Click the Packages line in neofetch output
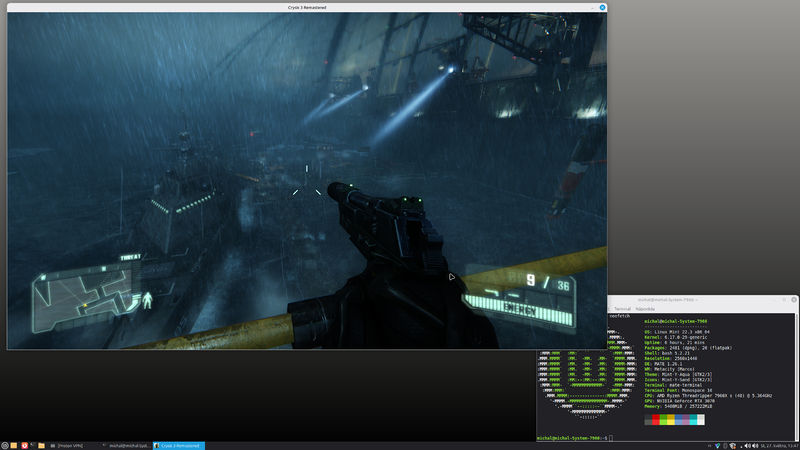This screenshot has width=800, height=450. point(688,348)
